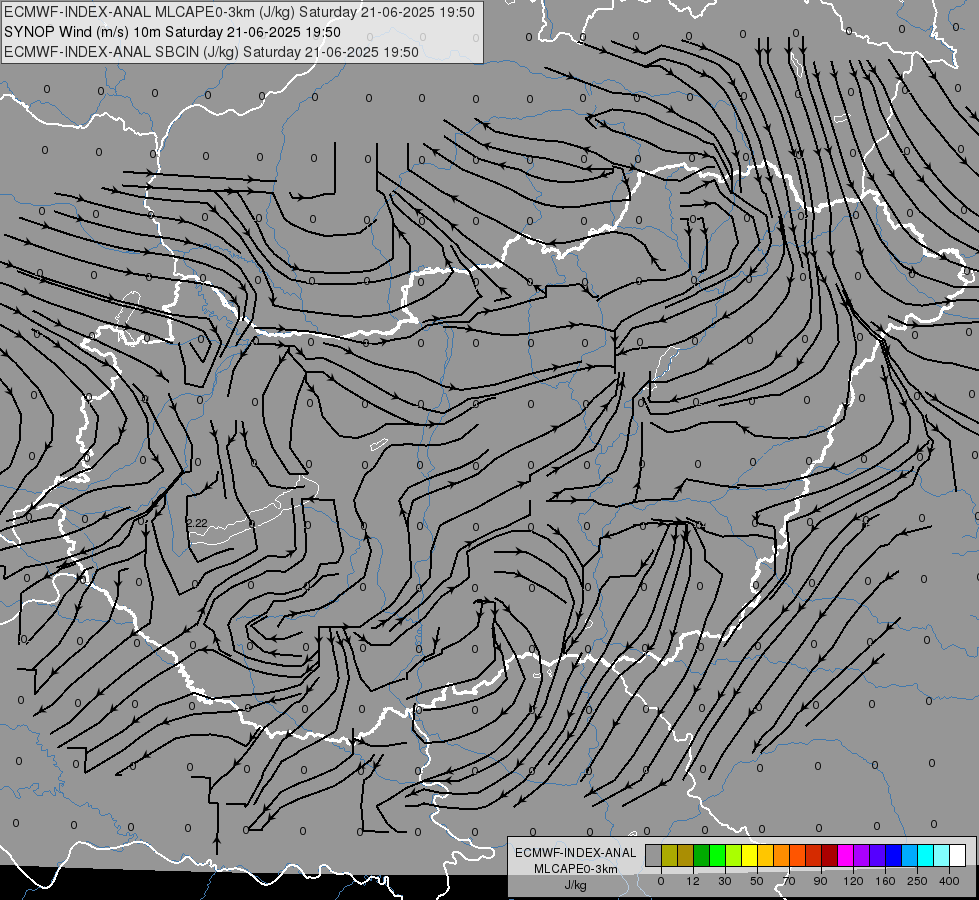Click the legend tick value '70'
The width and height of the screenshot is (979, 900).
(x=789, y=881)
